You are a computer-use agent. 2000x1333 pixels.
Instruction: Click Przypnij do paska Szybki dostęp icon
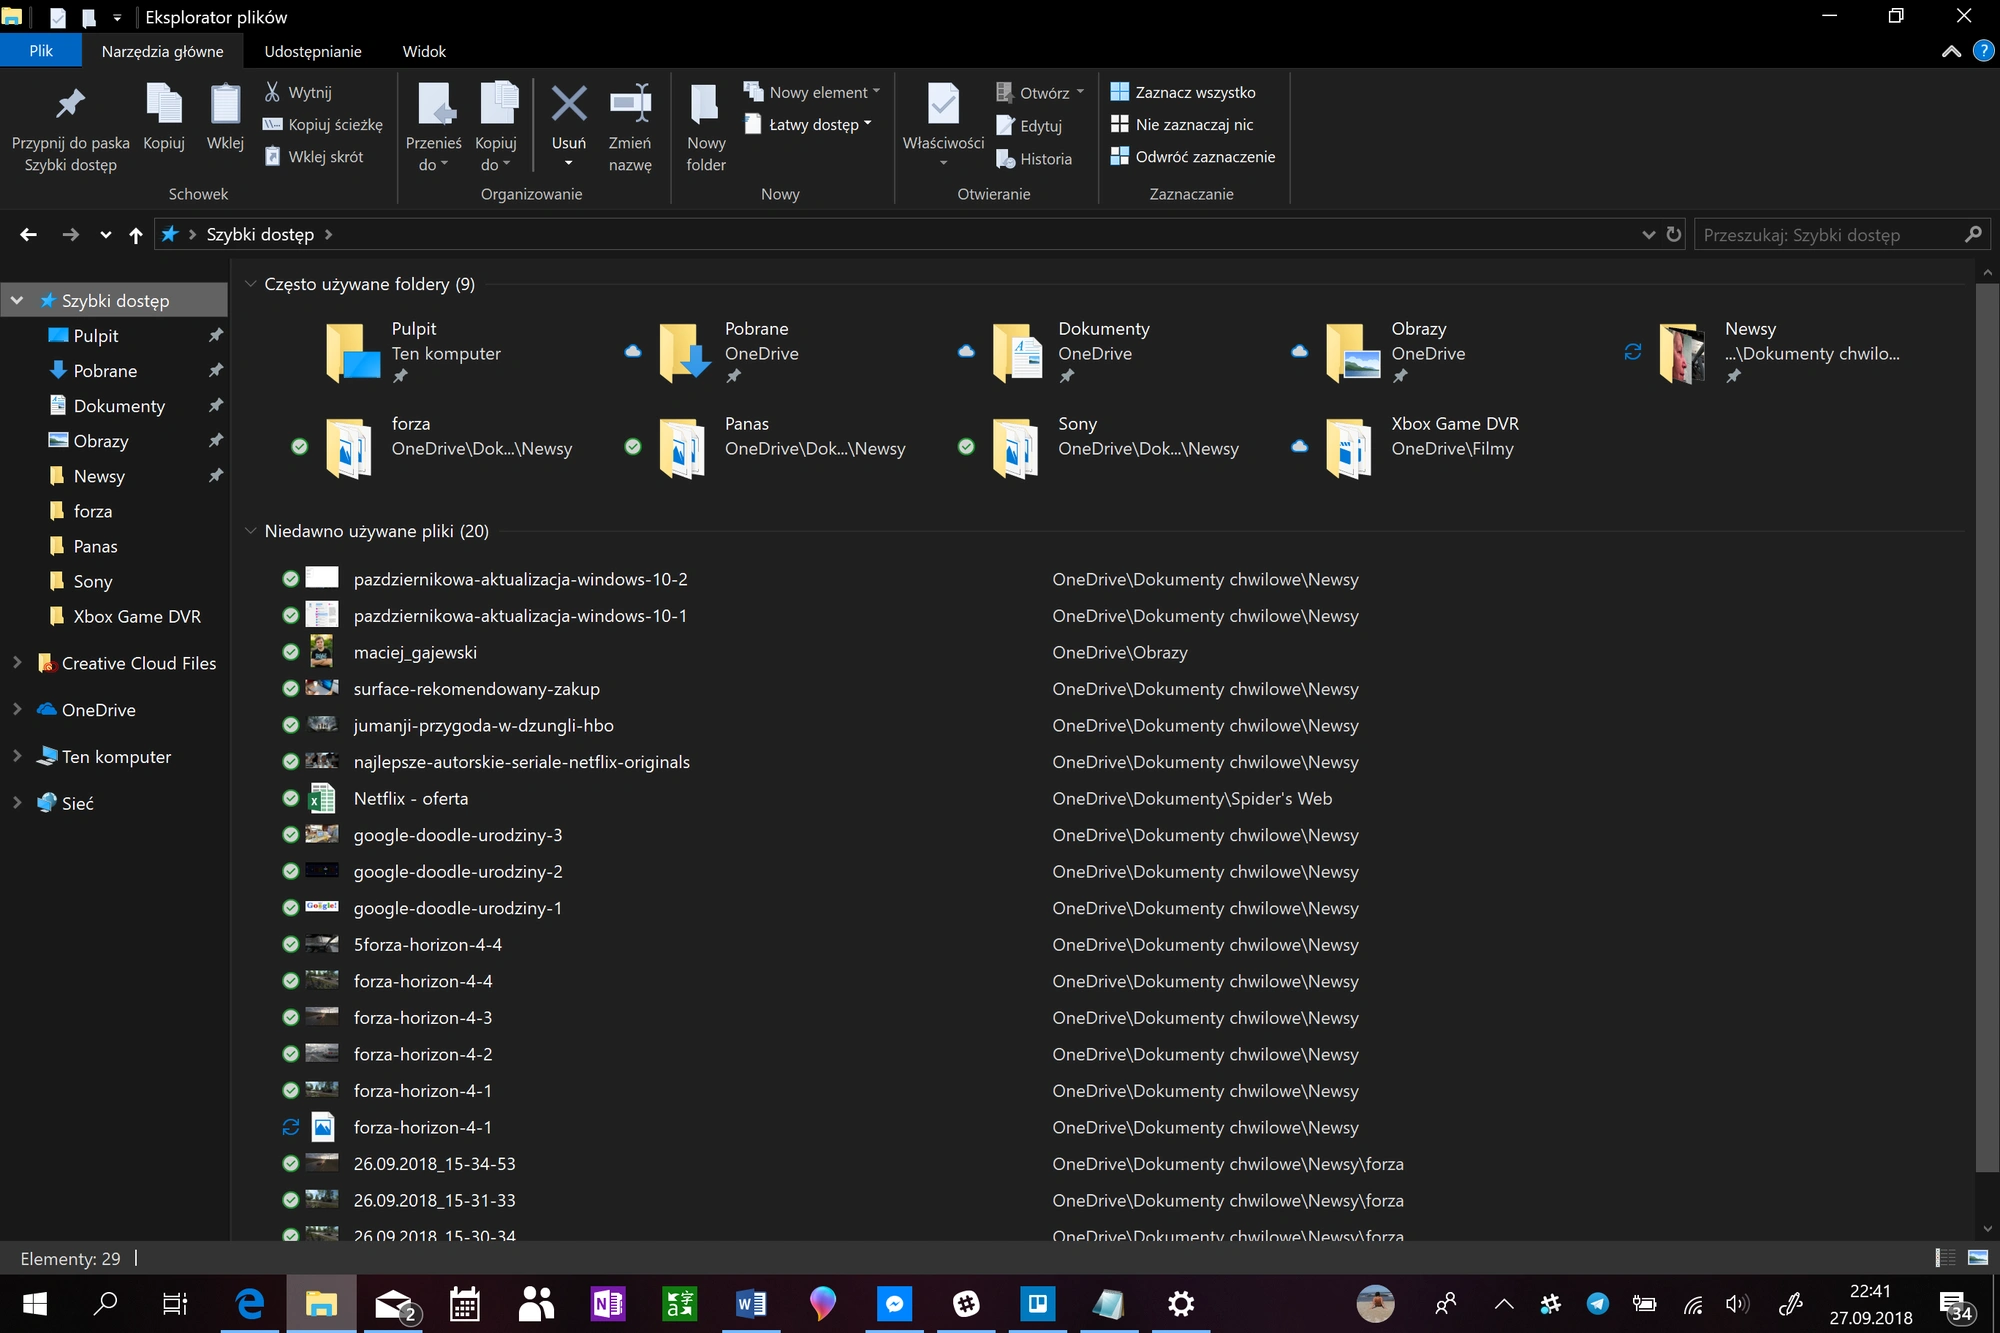coord(70,104)
